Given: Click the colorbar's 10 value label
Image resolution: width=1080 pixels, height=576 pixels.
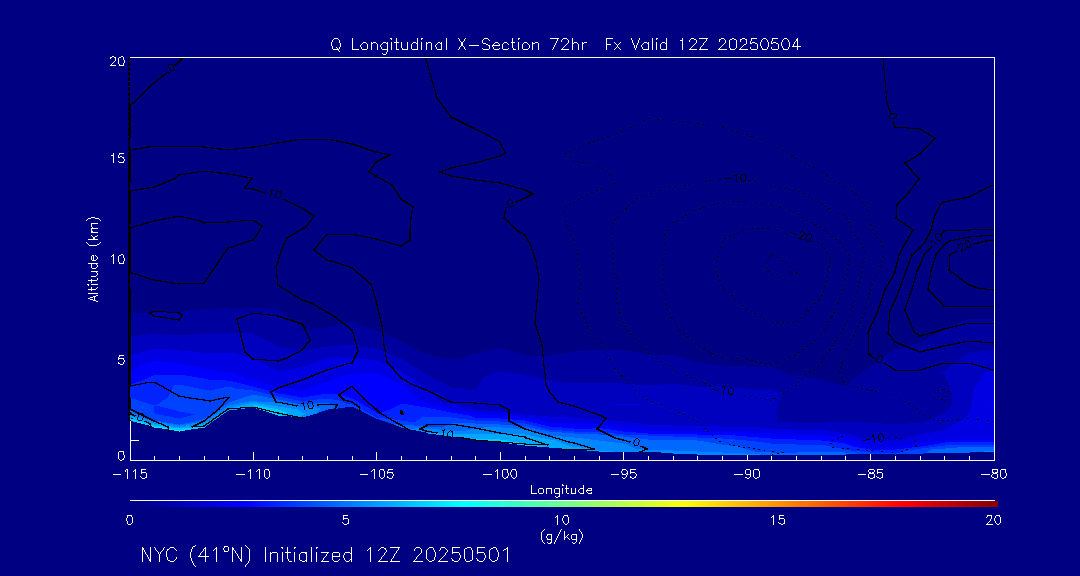Looking at the screenshot, I should coord(562,521).
